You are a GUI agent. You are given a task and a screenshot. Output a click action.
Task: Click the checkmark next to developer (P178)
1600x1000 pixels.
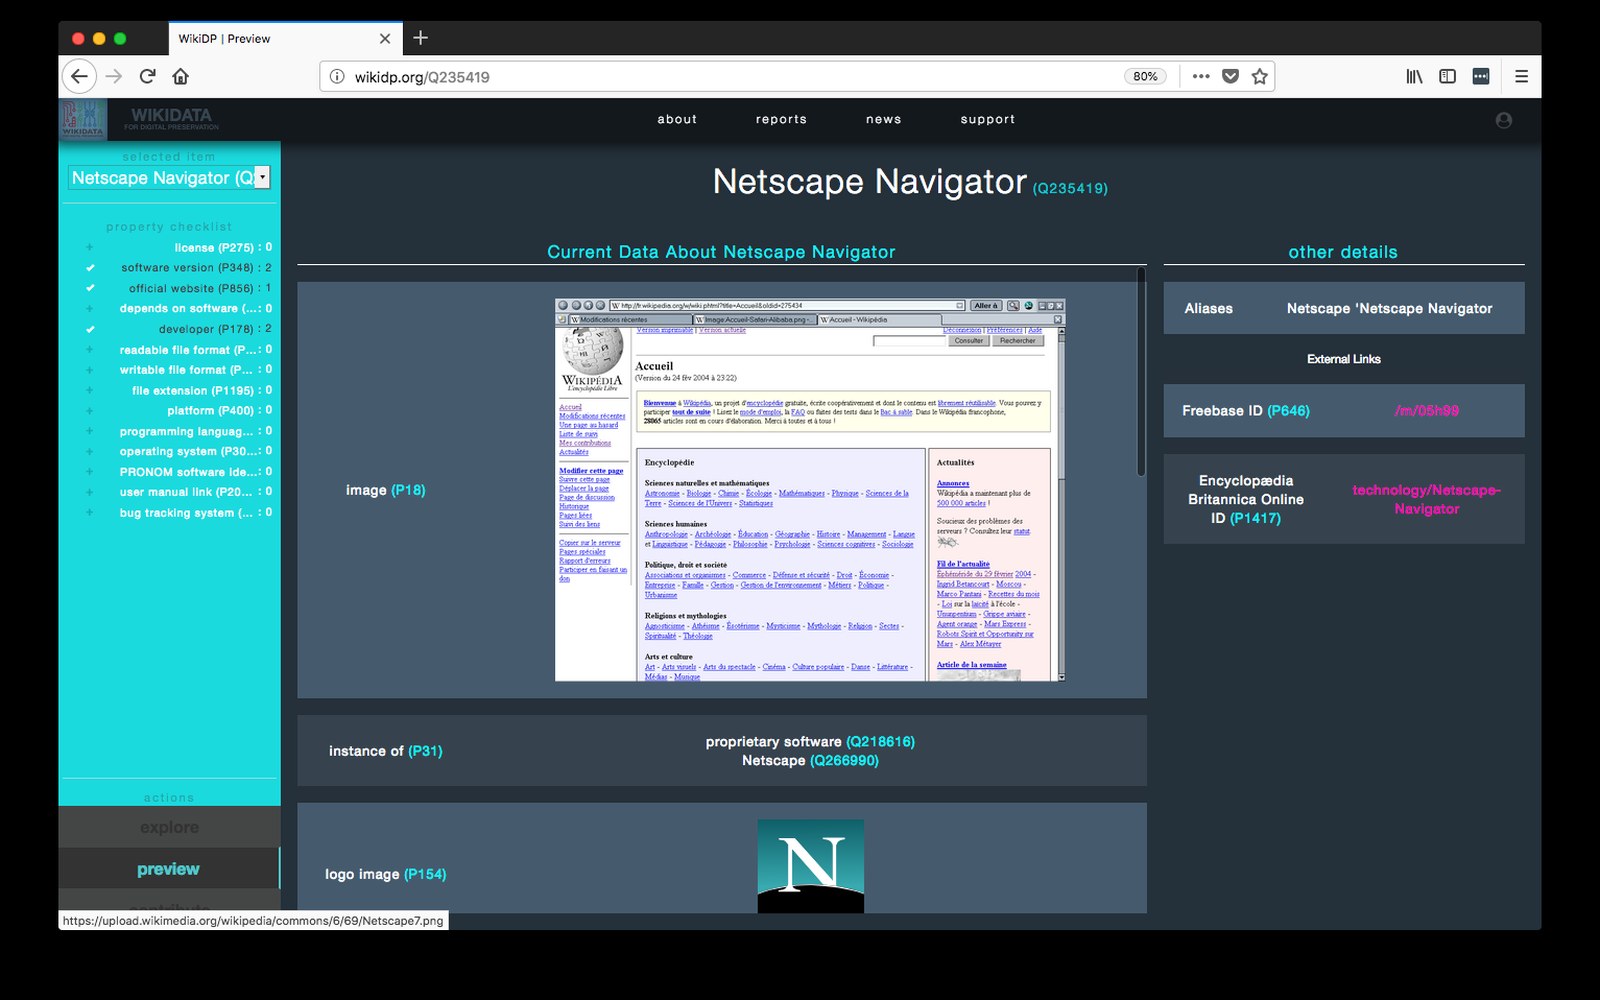point(90,329)
